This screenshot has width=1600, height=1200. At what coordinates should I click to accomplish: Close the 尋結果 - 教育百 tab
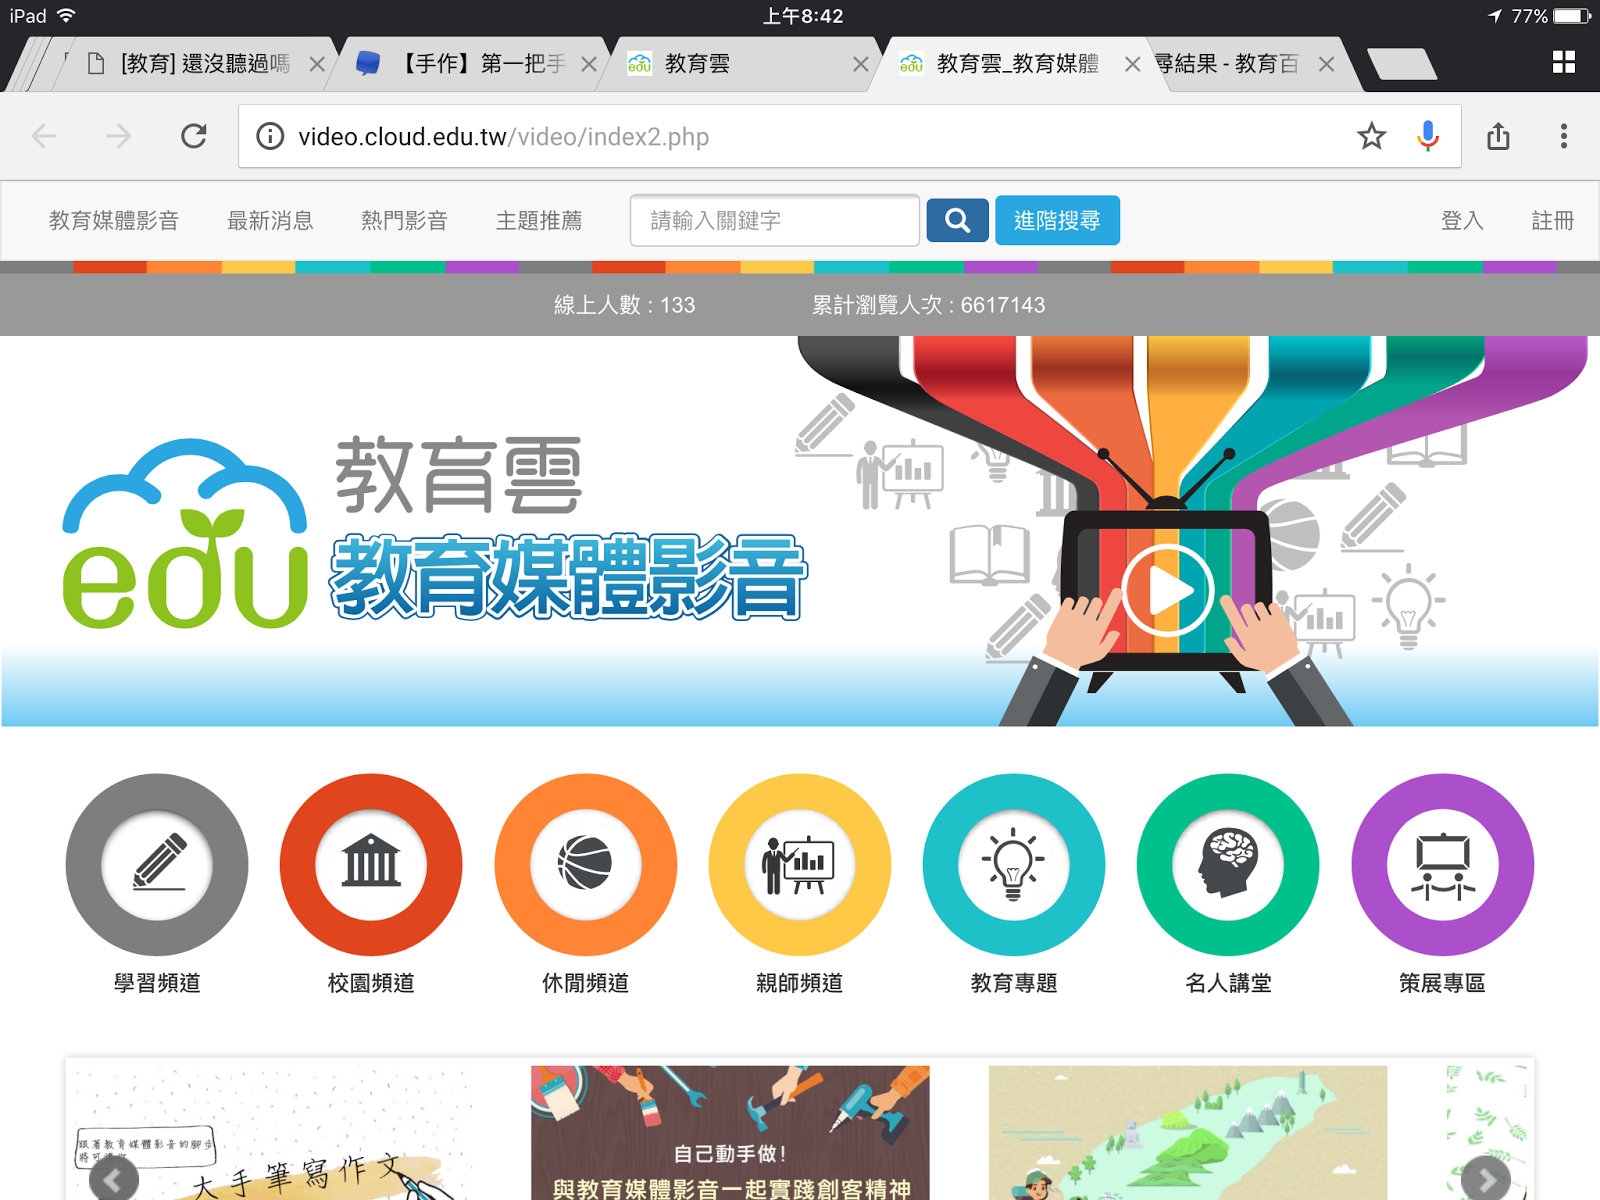[1327, 64]
